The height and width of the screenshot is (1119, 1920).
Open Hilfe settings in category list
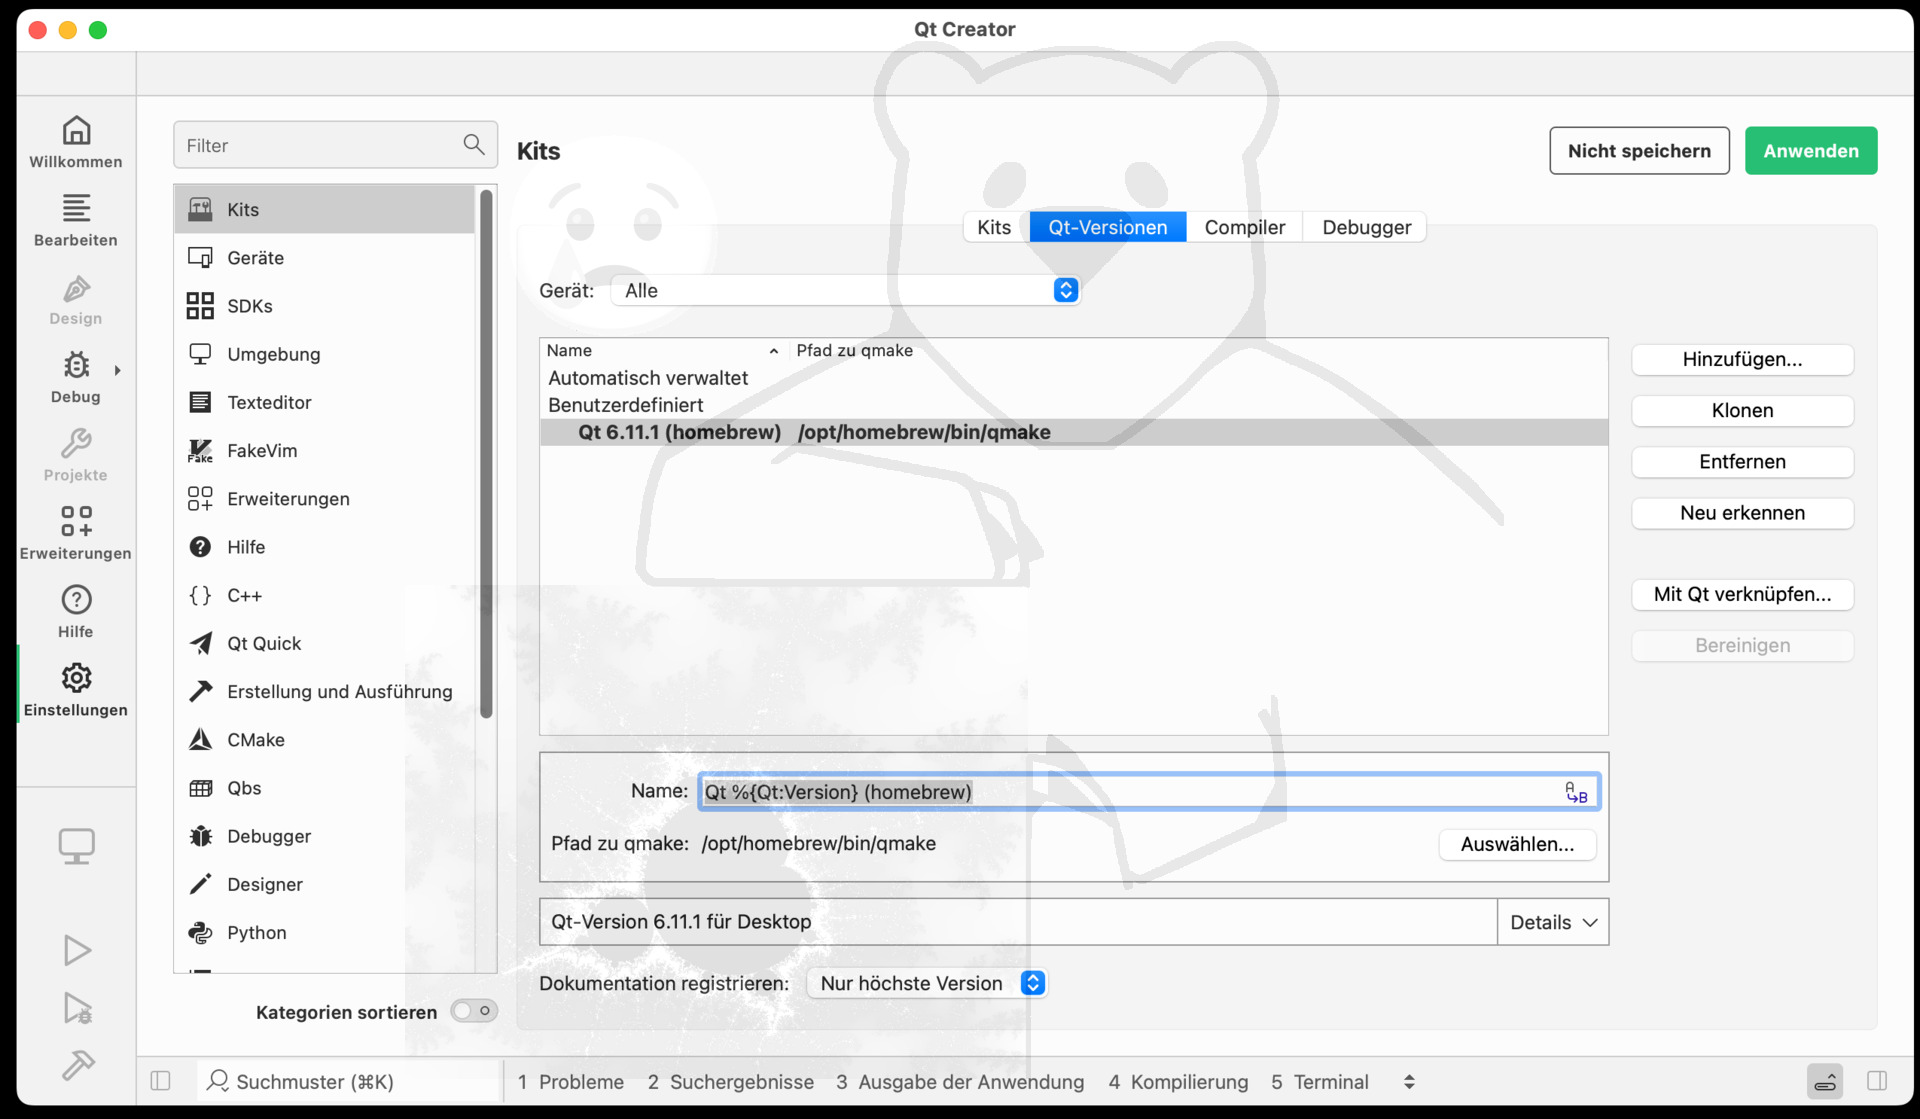tap(324, 547)
